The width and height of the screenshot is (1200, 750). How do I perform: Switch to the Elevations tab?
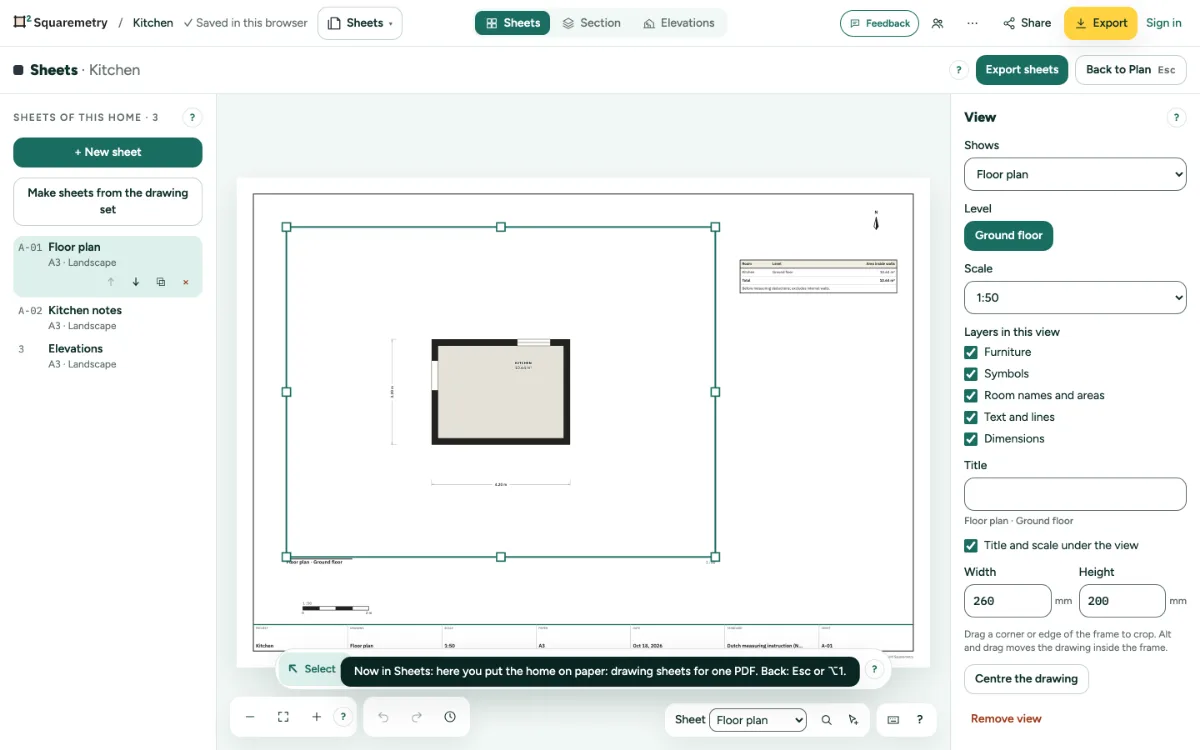678,23
